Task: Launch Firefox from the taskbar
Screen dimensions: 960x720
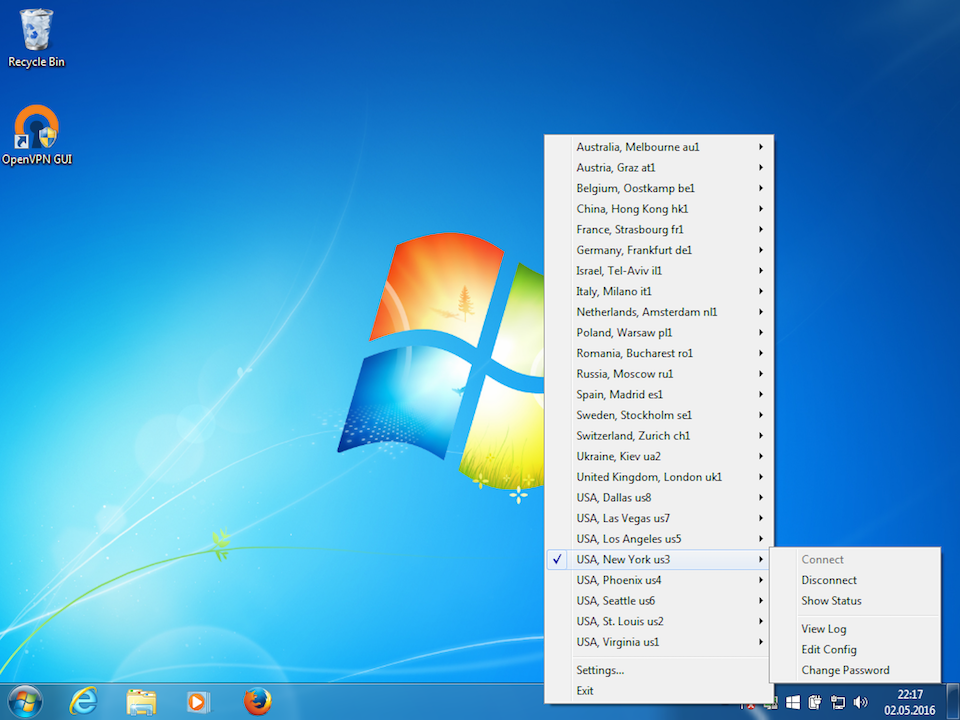Action: [x=257, y=702]
